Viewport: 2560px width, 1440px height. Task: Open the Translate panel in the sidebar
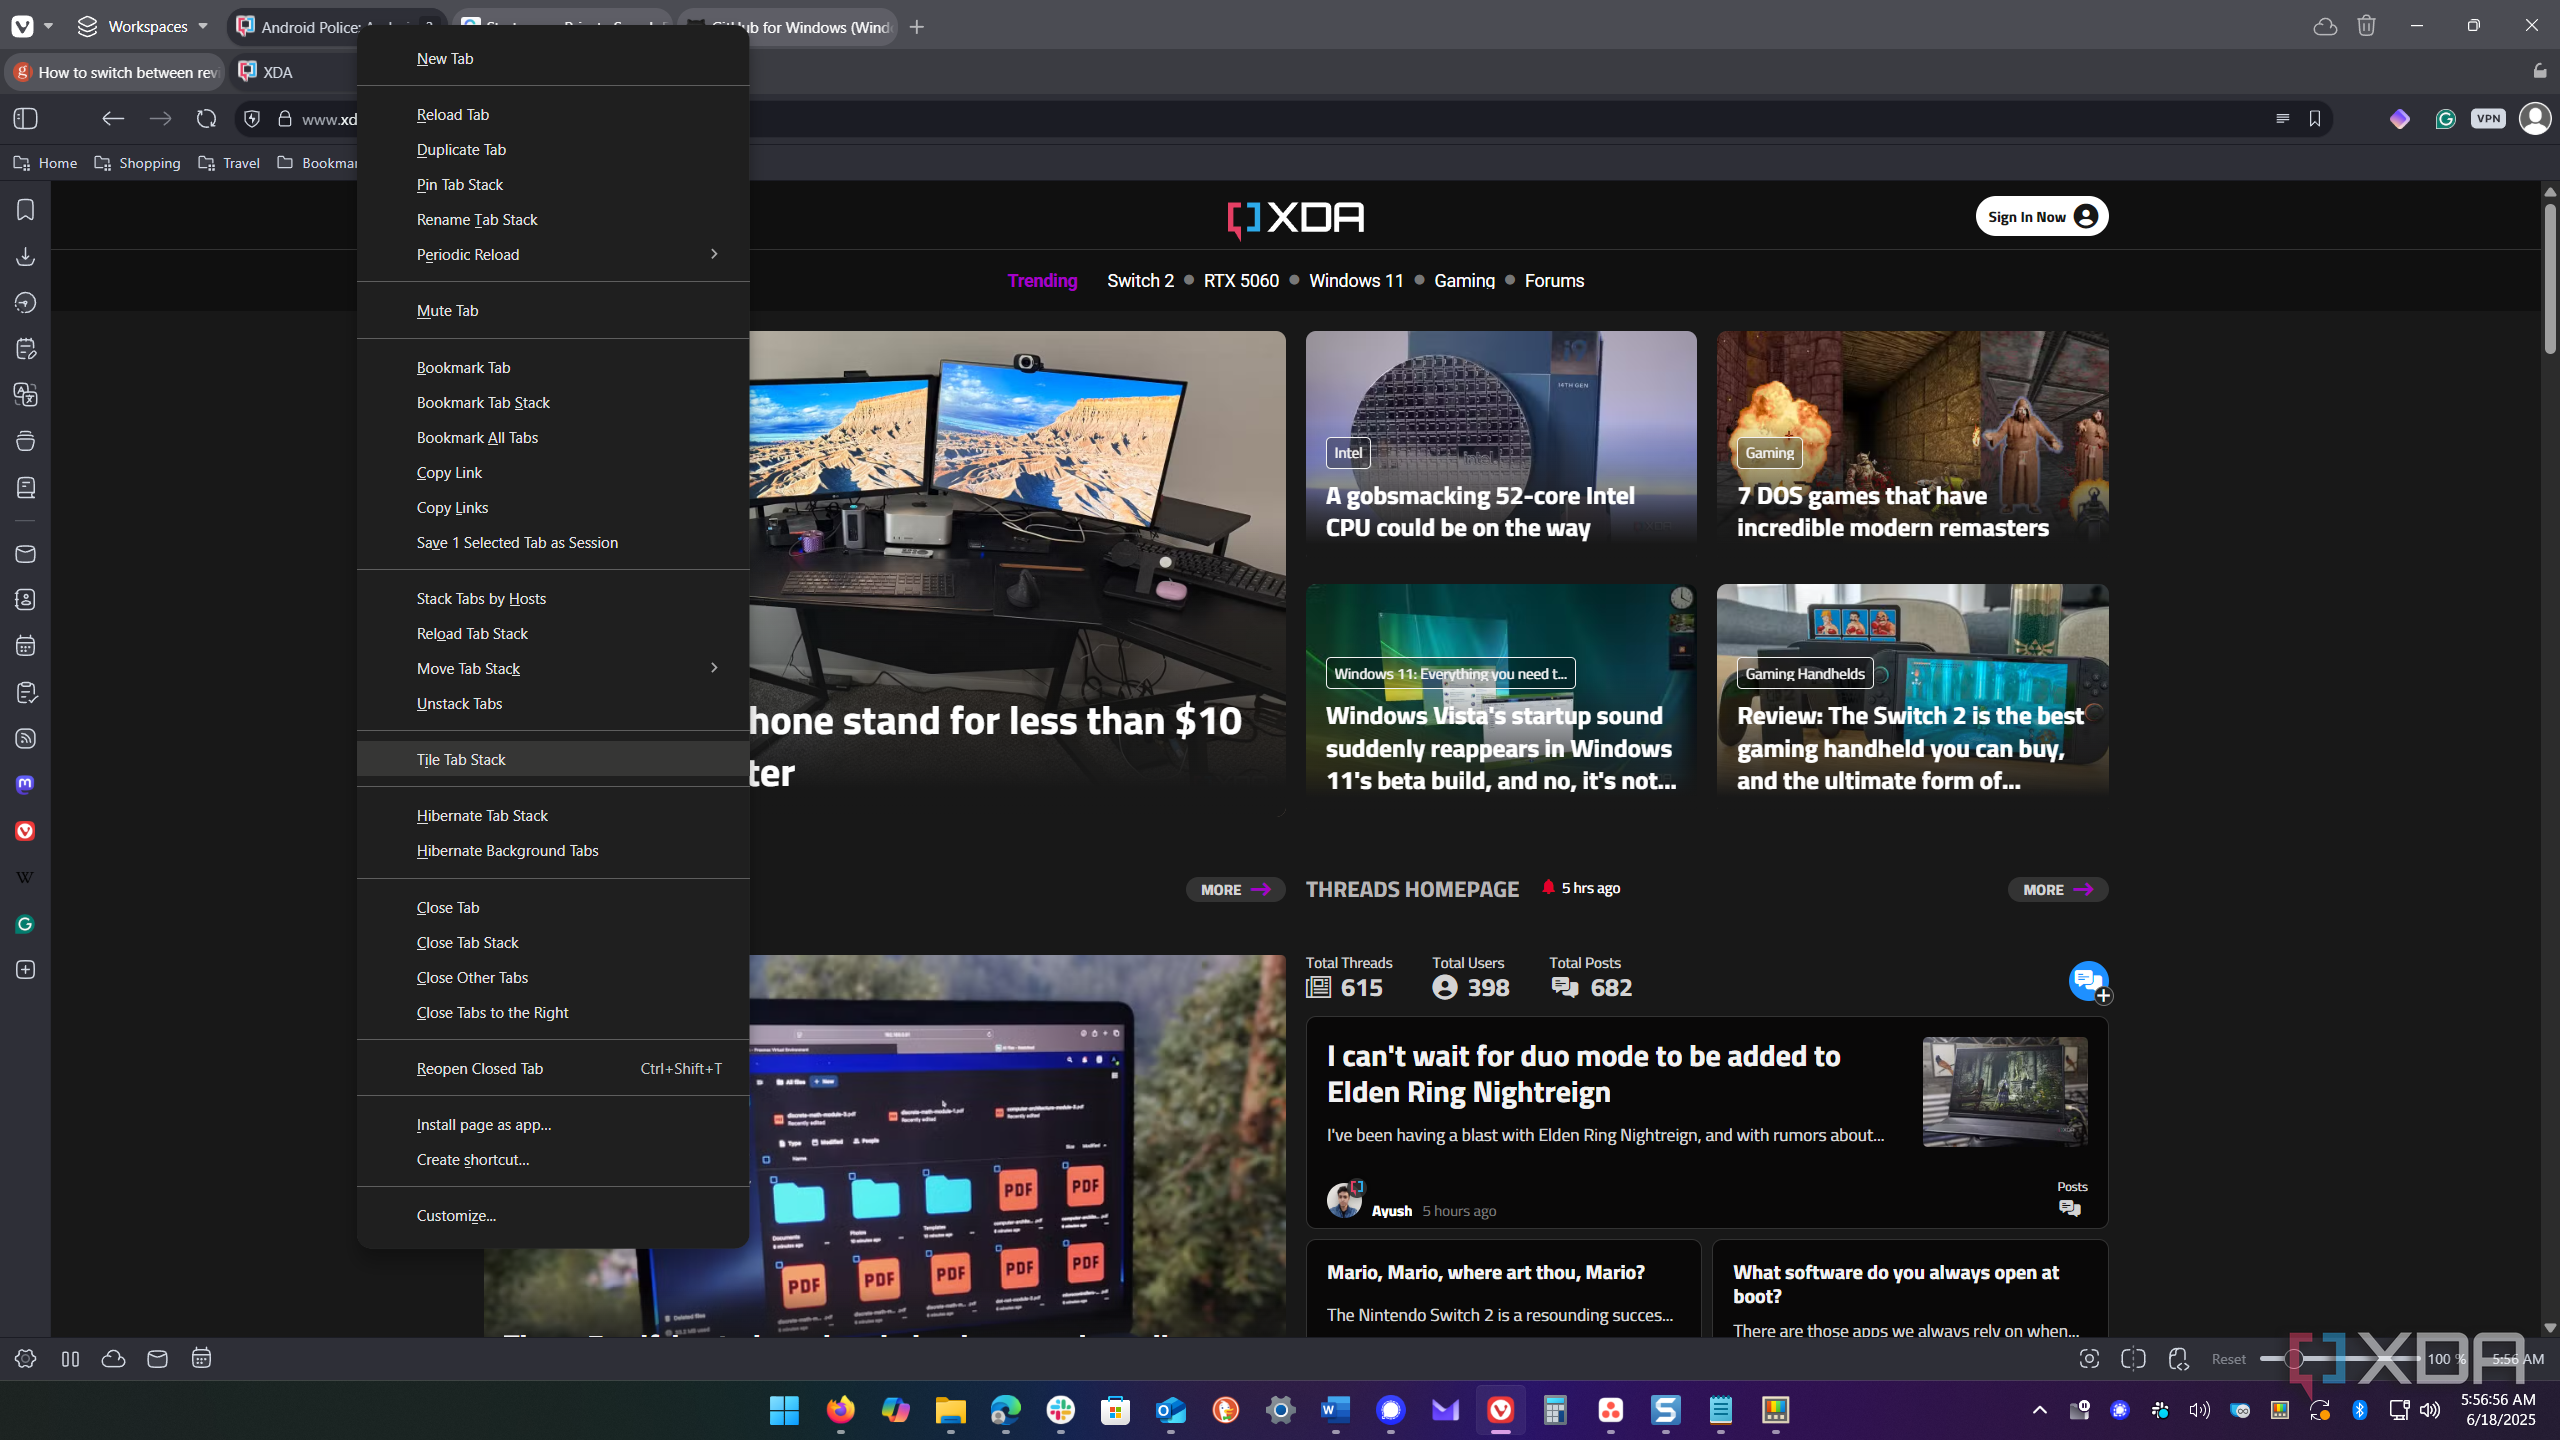(x=25, y=395)
